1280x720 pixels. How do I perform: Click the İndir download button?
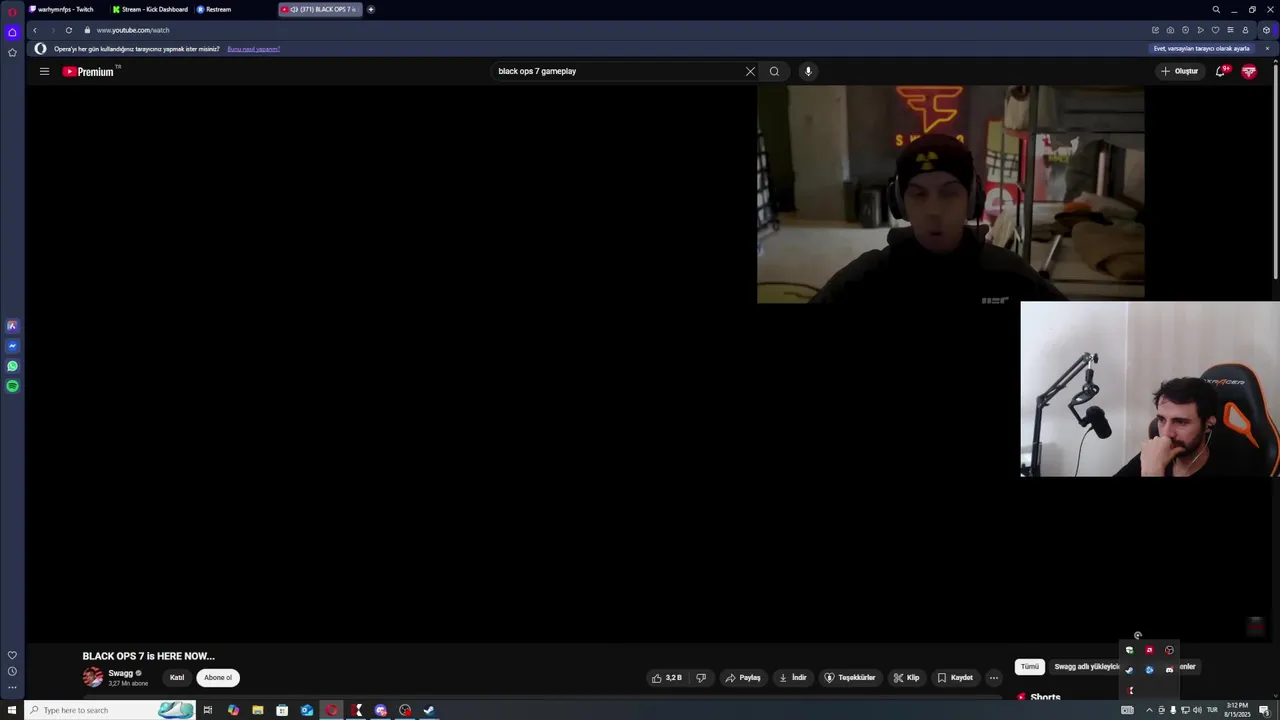click(793, 678)
